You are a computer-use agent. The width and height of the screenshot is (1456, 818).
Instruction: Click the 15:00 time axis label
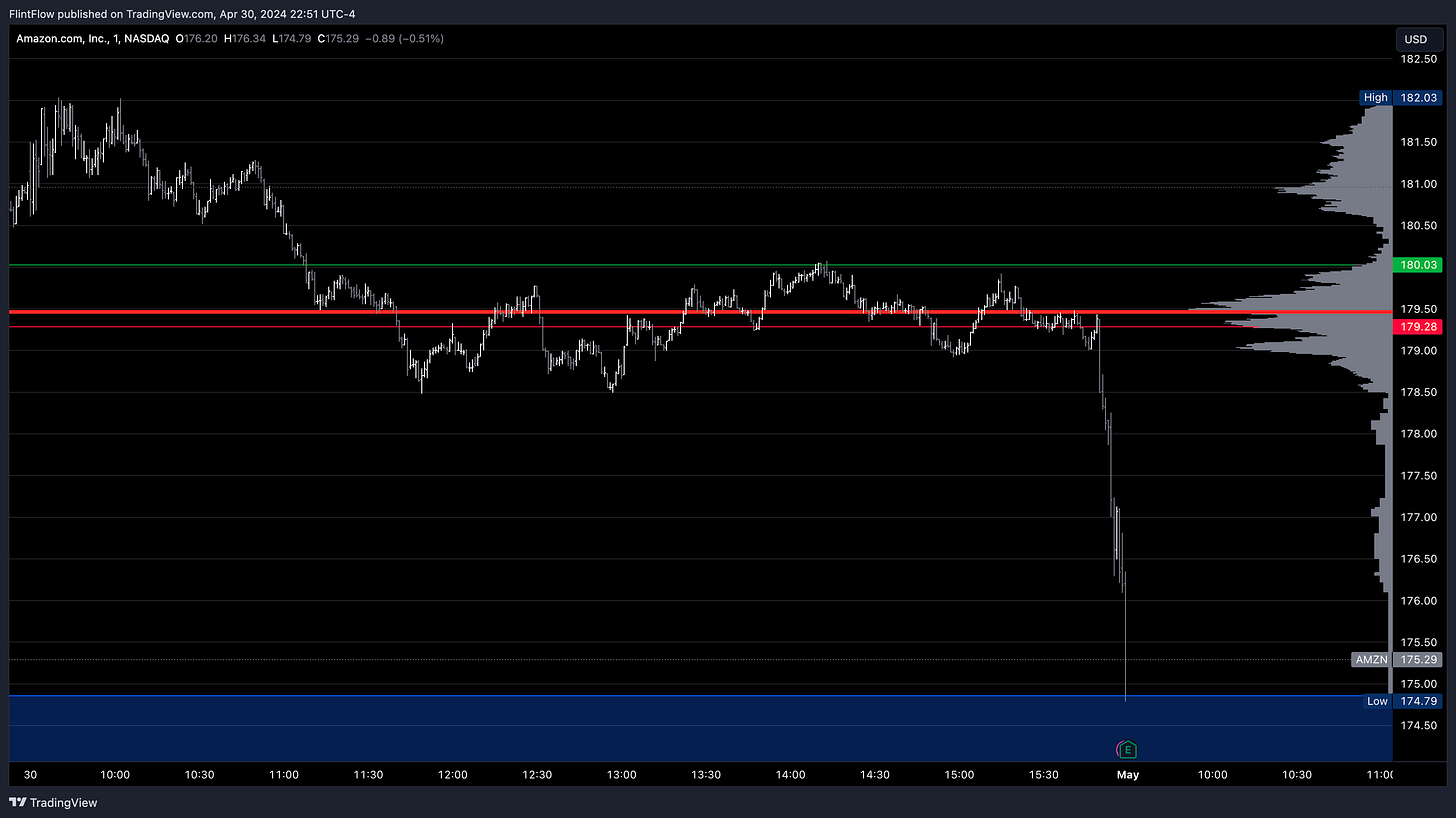coord(959,775)
